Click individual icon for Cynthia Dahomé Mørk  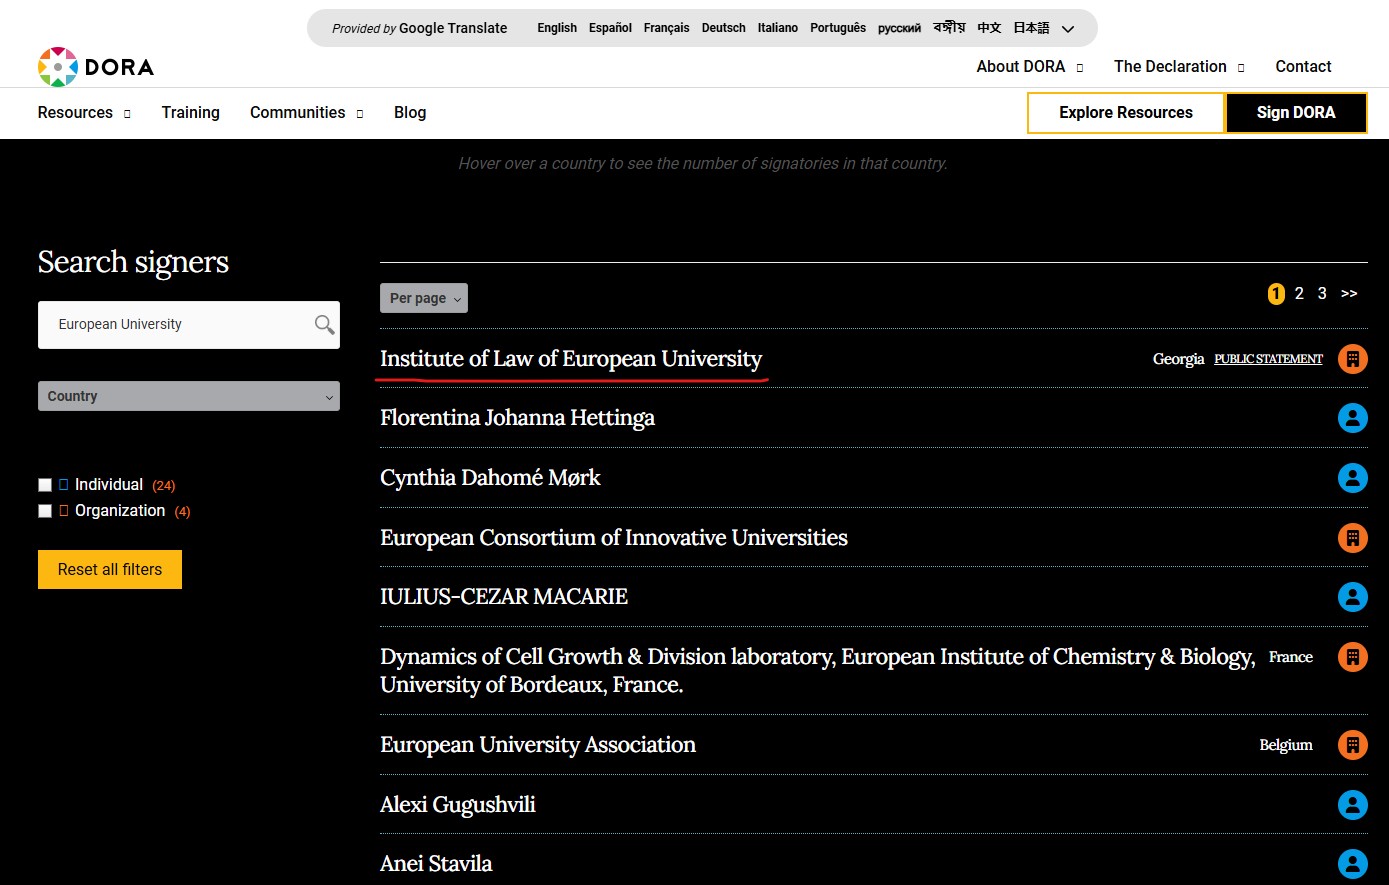pyautogui.click(x=1352, y=478)
